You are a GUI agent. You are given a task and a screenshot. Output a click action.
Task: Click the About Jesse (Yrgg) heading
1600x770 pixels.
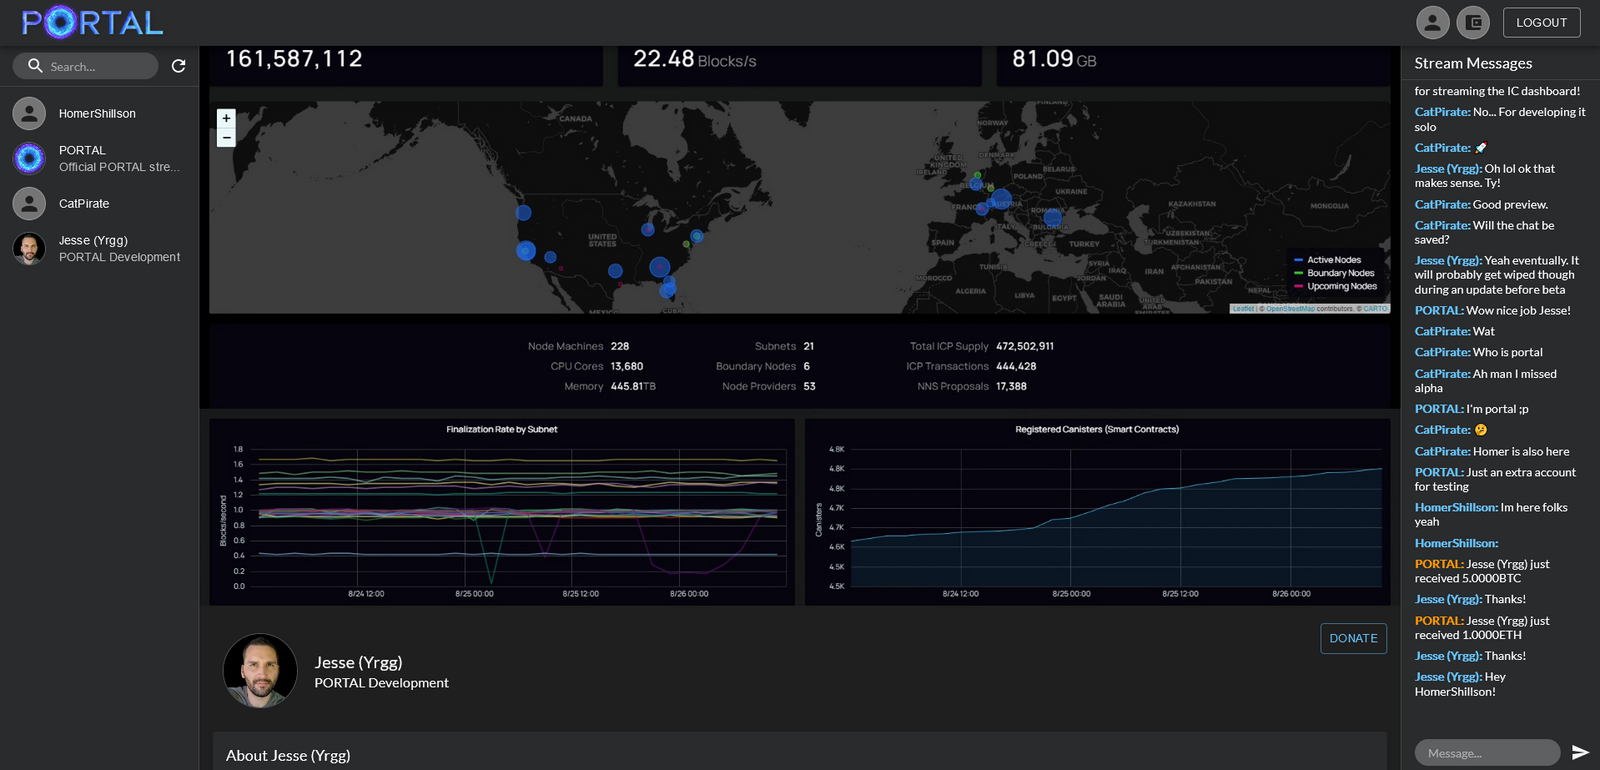click(x=288, y=756)
